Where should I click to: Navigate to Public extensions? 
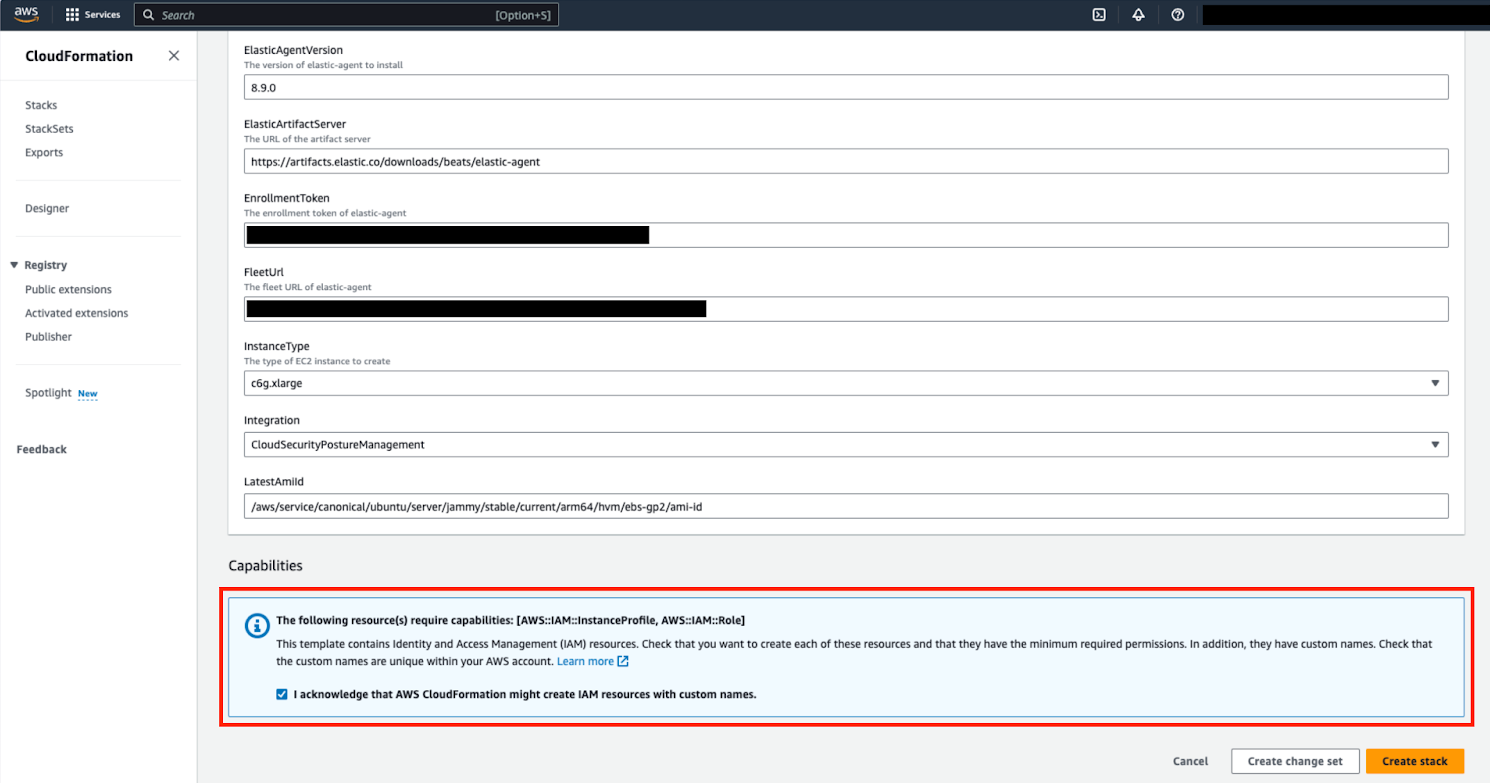click(x=68, y=289)
